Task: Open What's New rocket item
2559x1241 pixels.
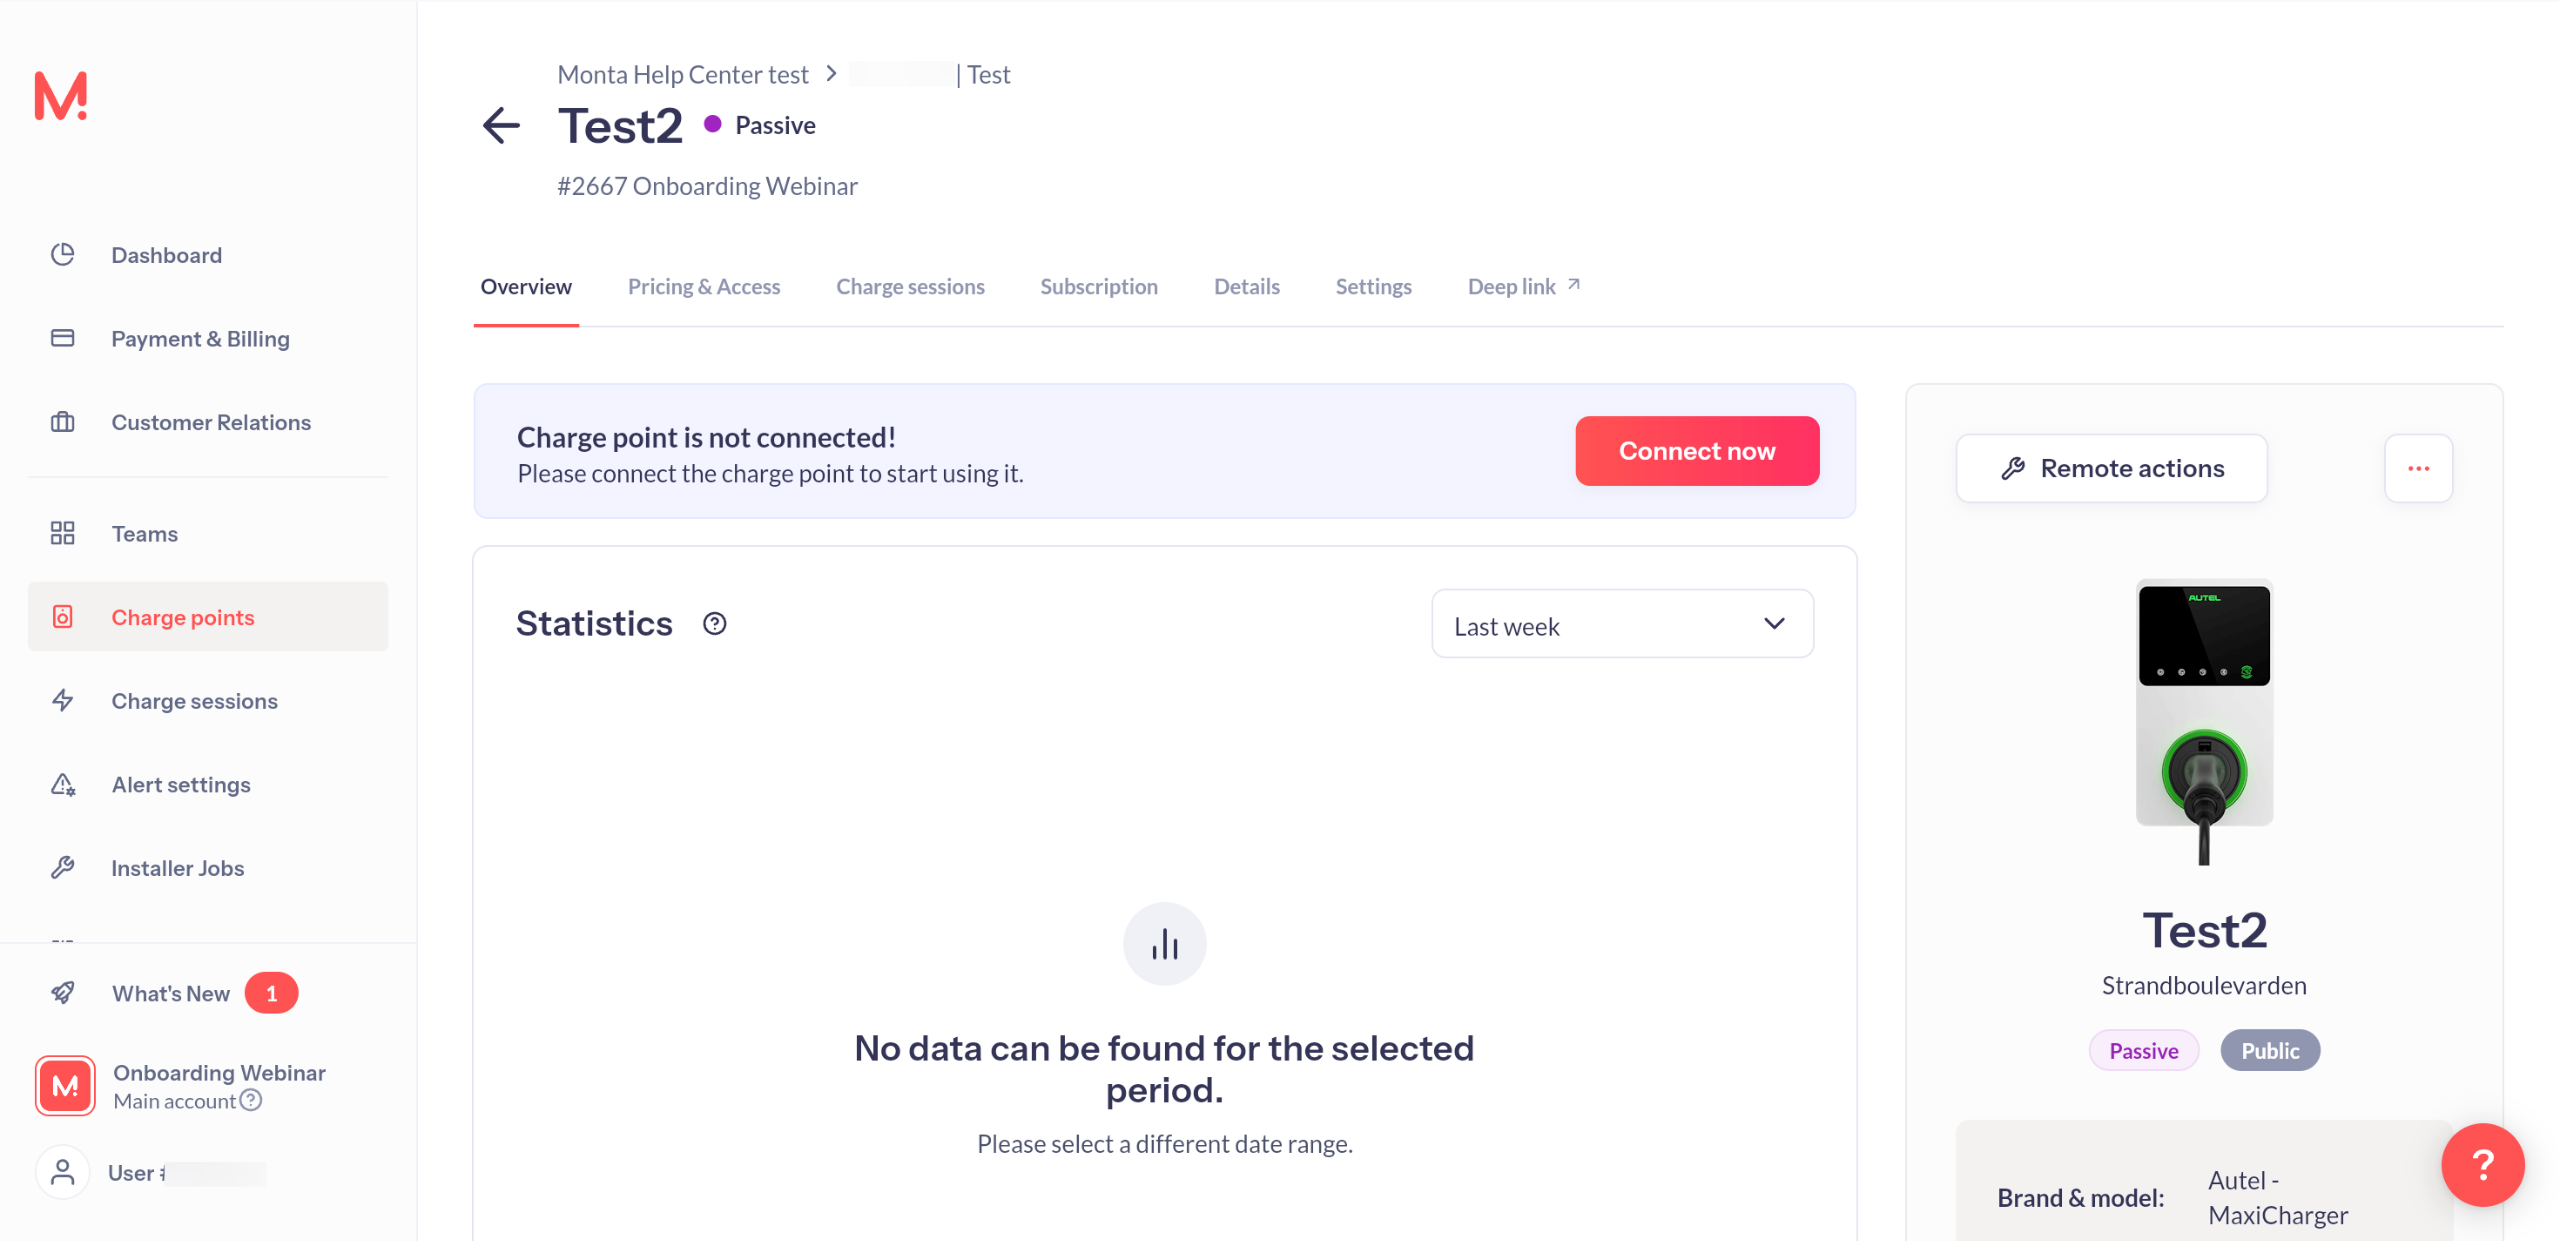Action: pos(170,993)
